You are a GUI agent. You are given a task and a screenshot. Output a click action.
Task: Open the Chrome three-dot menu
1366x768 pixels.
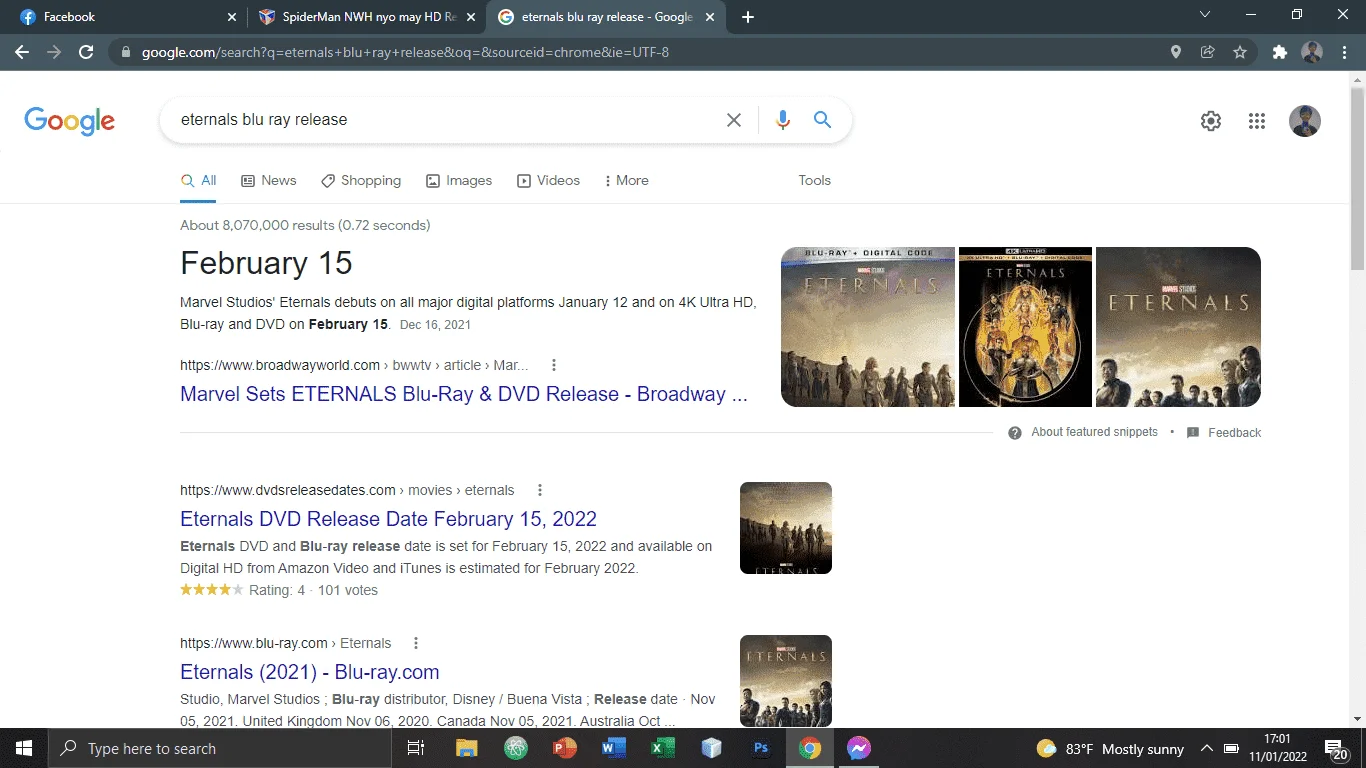[x=1345, y=52]
